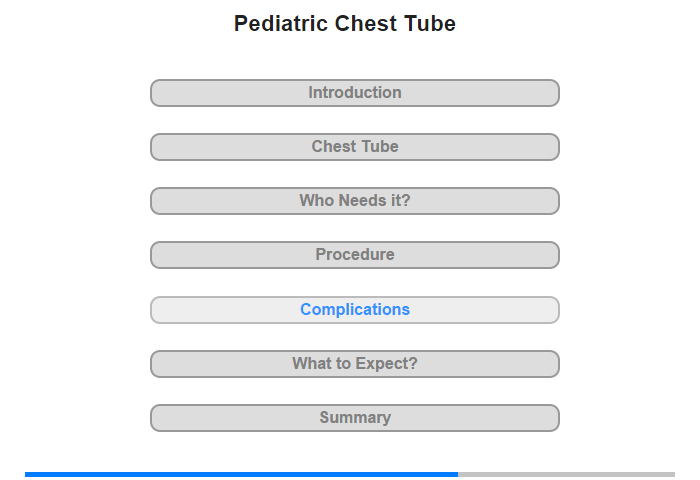Jump to What to Expect? section
Screen dimensions: 700x480
[355, 364]
